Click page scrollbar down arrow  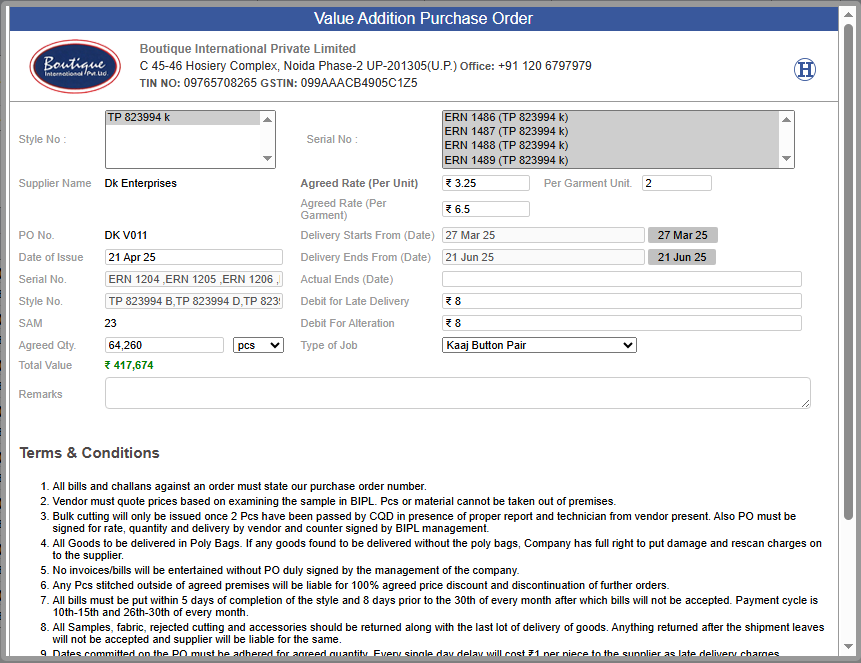pos(849,647)
